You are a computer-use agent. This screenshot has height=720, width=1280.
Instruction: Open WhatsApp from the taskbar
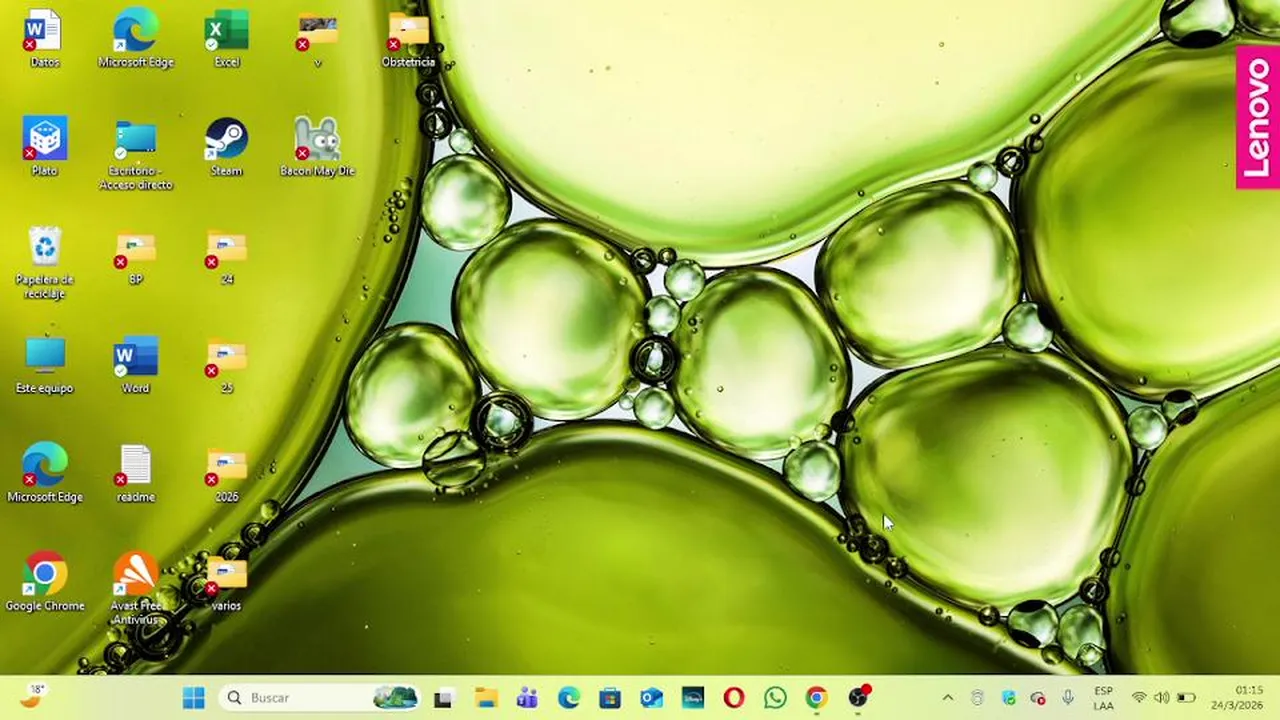(x=775, y=697)
